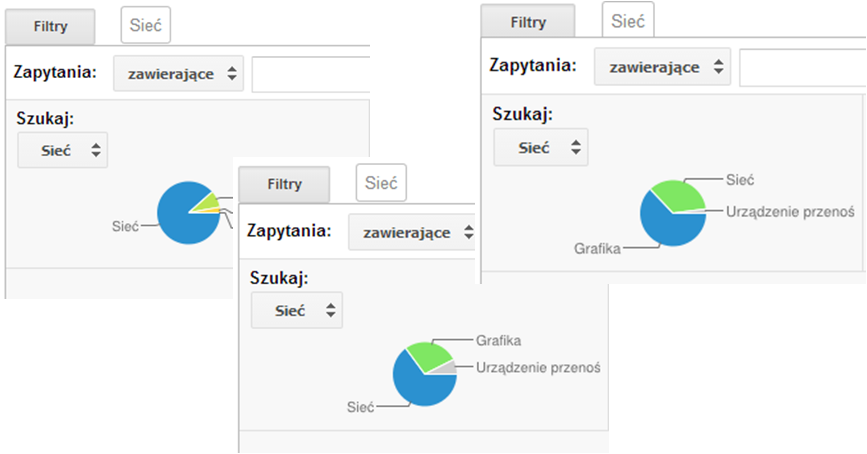Open the Szukaj Sieć dropdown in the top-left panel

[x=62, y=150]
